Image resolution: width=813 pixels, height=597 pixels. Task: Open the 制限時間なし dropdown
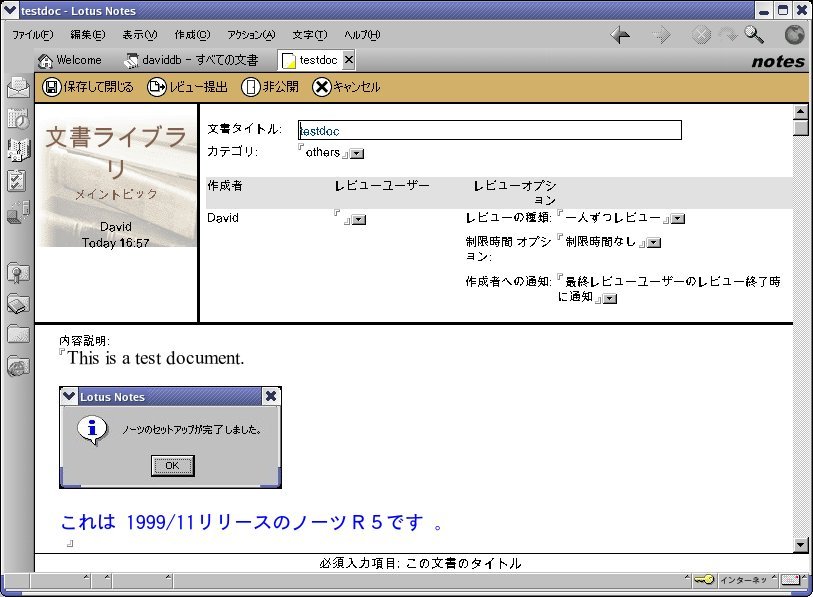(x=654, y=243)
